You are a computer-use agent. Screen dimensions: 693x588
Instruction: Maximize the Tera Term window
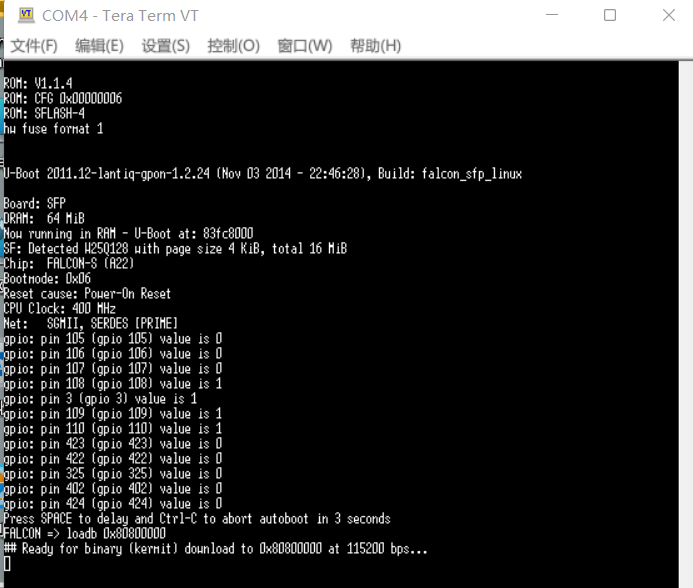tap(609, 16)
